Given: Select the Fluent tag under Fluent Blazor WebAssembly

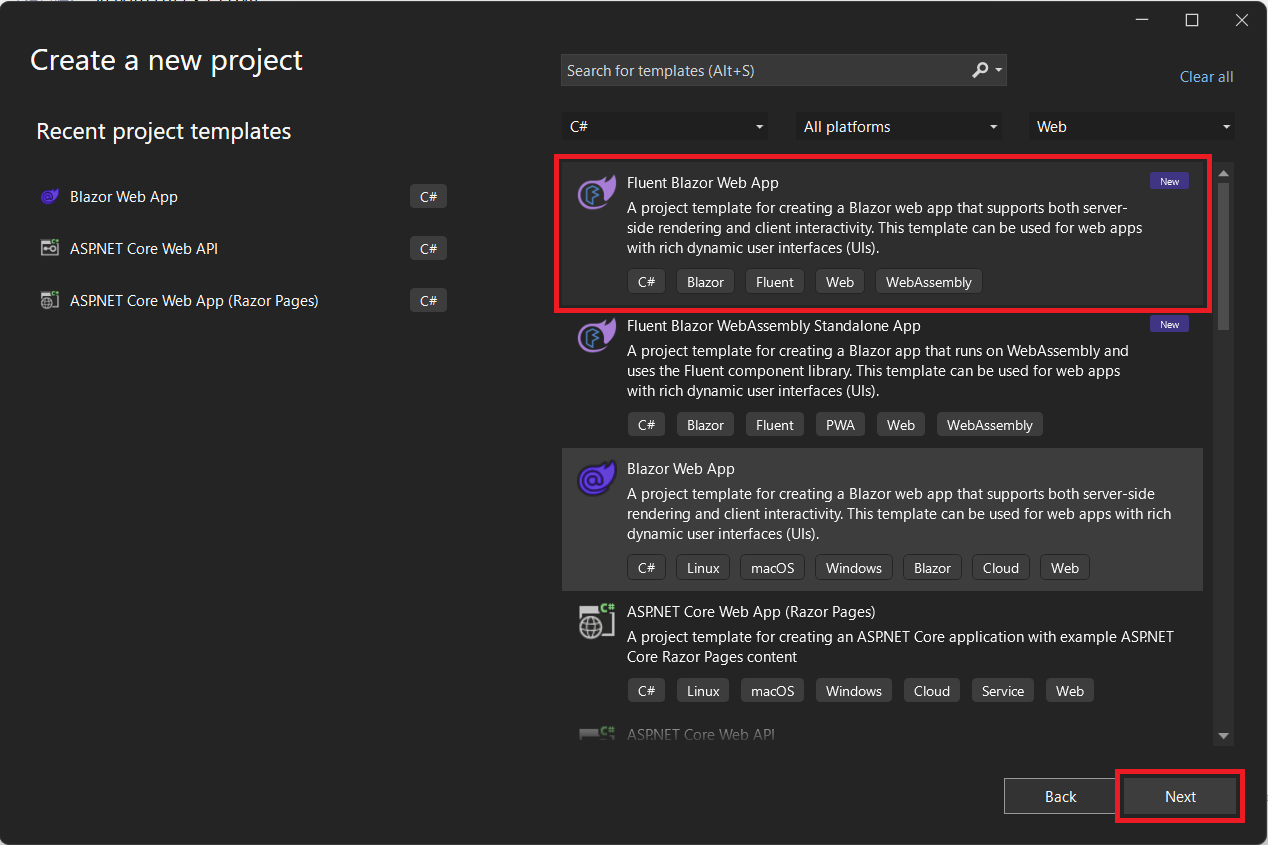Looking at the screenshot, I should click(x=774, y=424).
